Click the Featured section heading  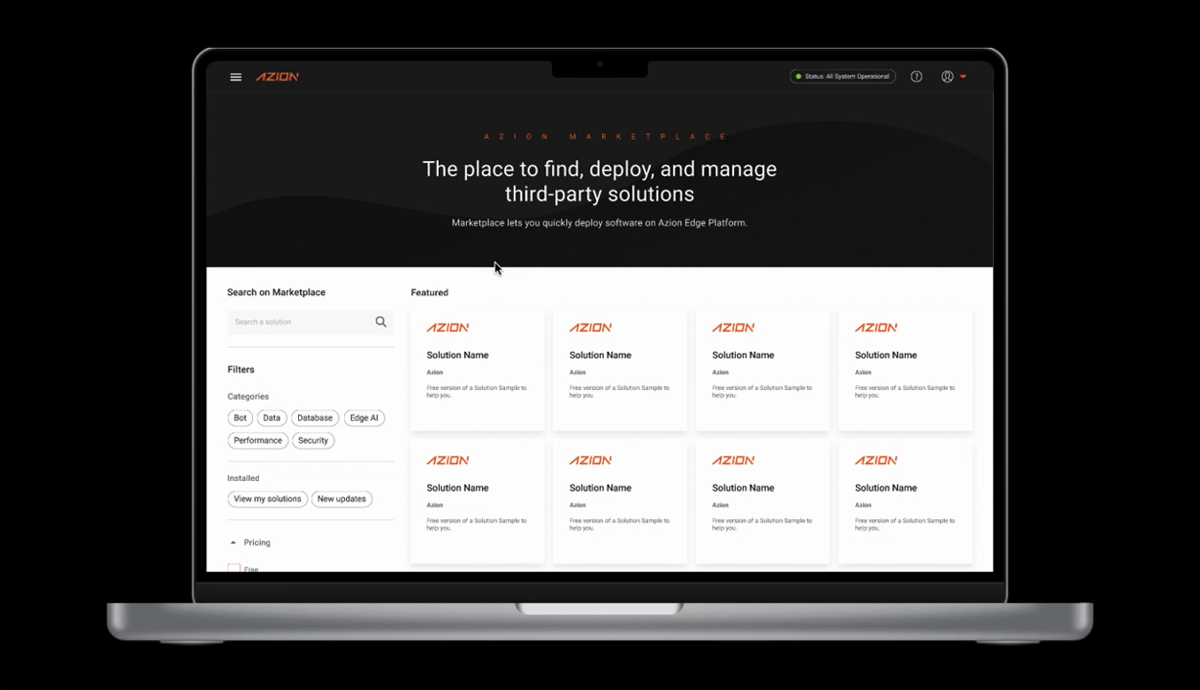[x=429, y=293]
